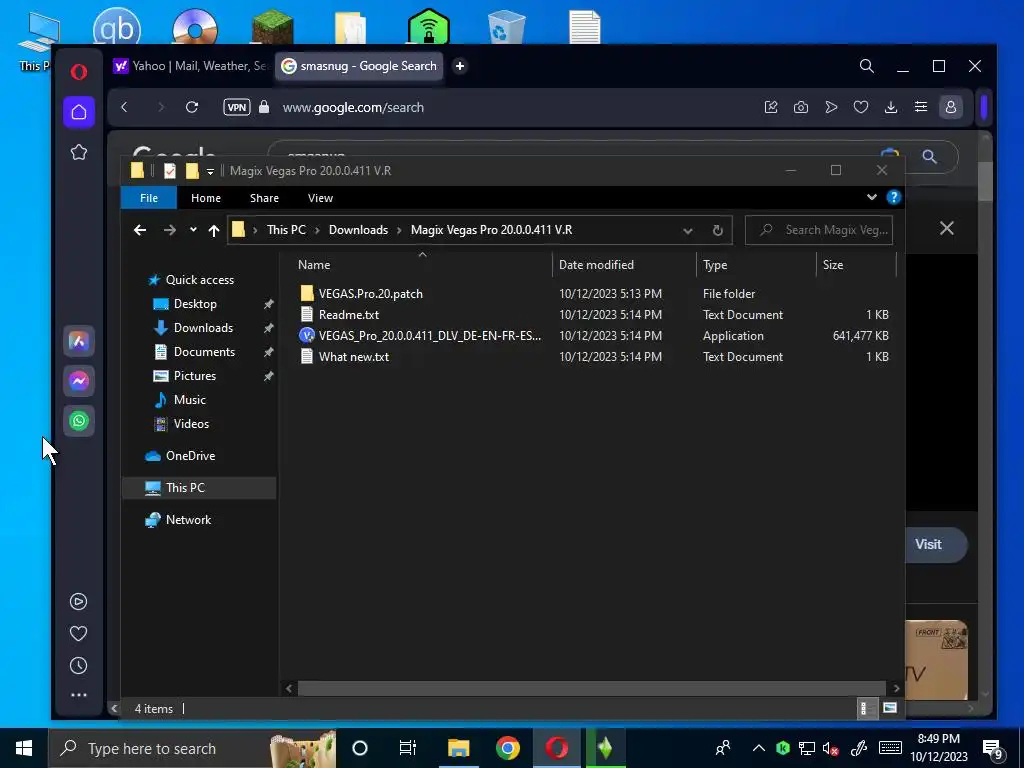Open history clock icon in Opera sidebar
The image size is (1024, 768).
[x=78, y=665]
